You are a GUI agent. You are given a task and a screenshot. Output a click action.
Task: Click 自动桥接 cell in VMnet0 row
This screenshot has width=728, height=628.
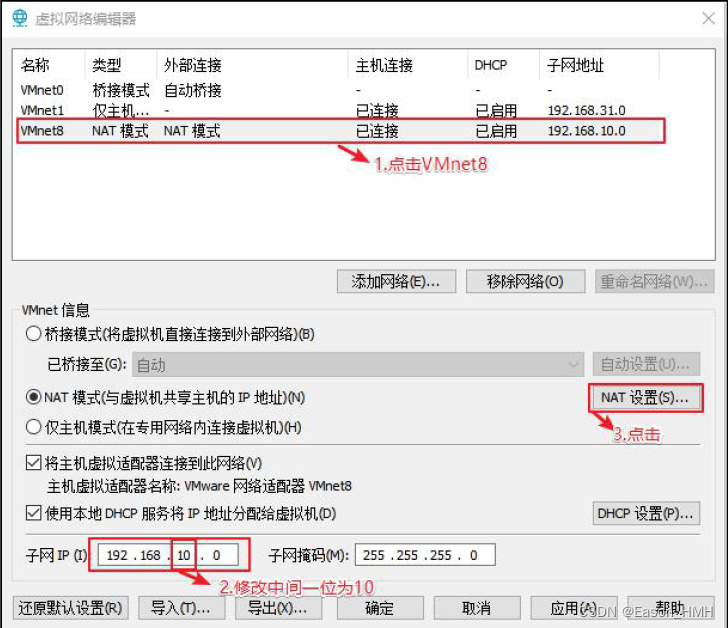tap(193, 90)
